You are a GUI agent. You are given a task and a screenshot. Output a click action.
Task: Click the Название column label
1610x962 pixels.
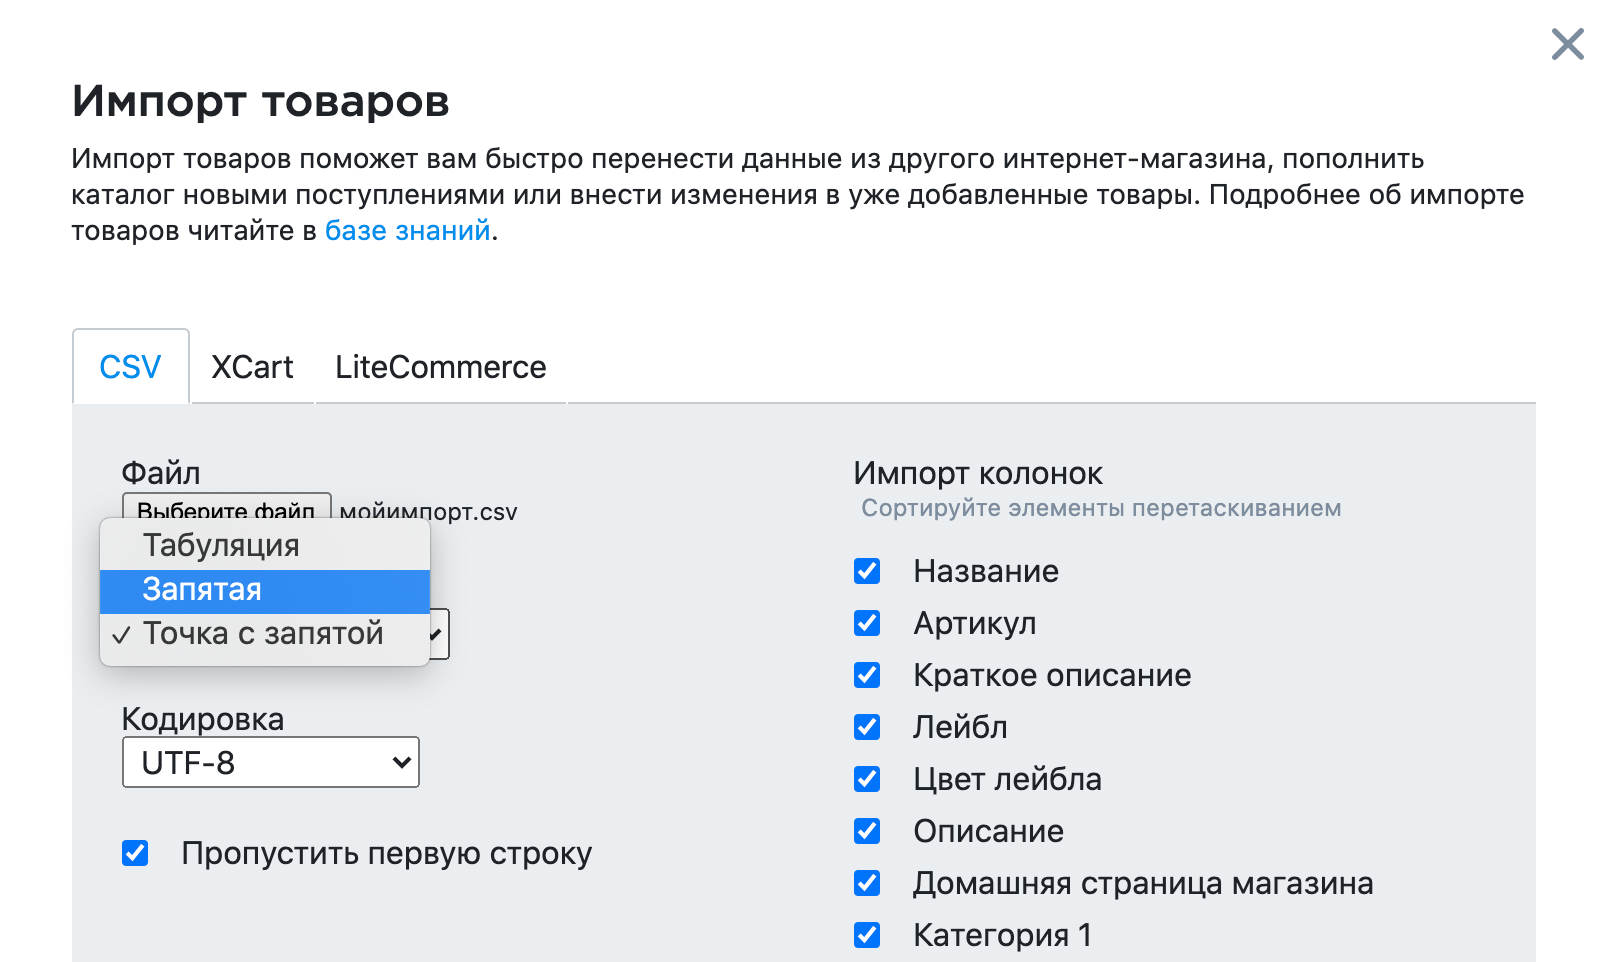pyautogui.click(x=986, y=571)
